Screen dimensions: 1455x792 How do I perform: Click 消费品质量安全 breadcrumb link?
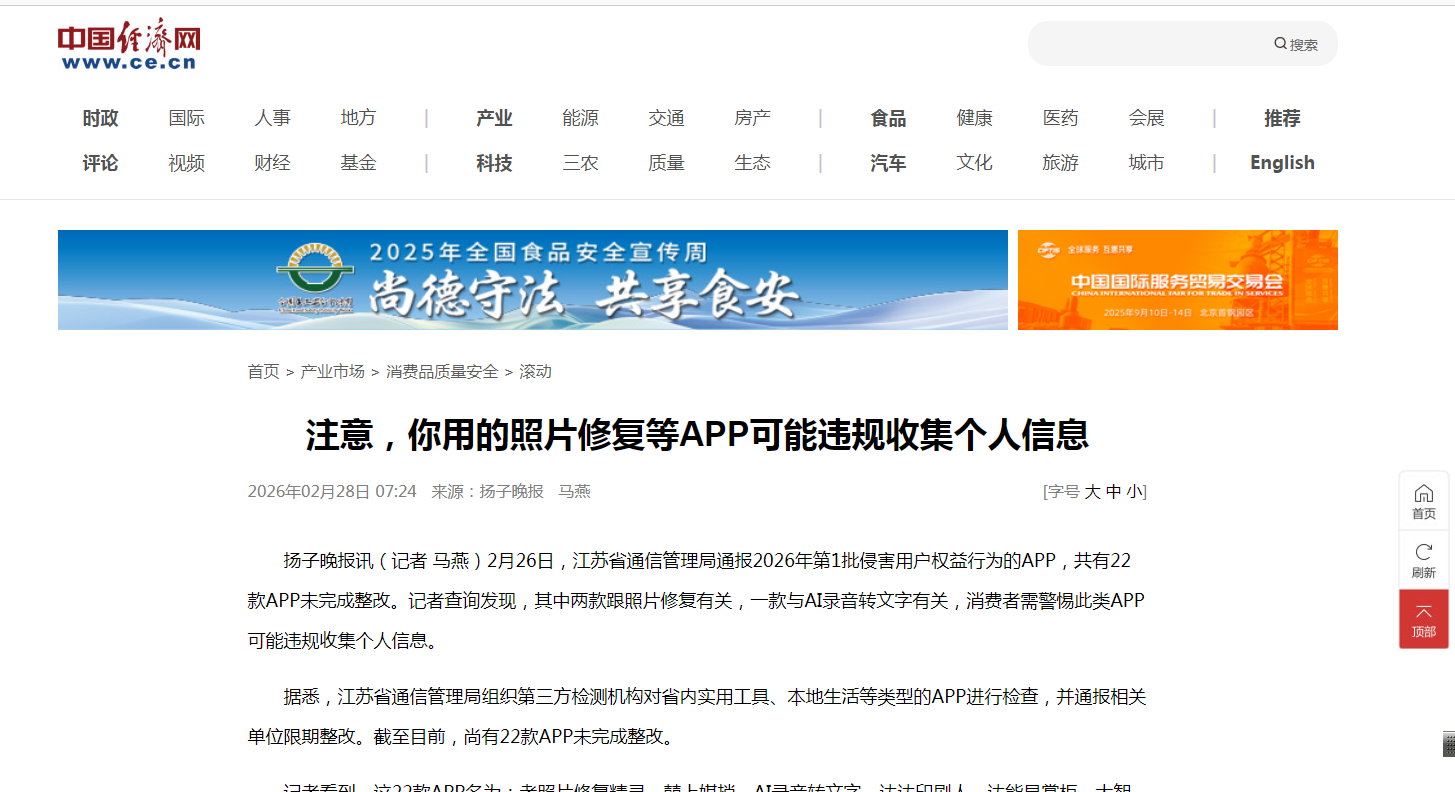pos(442,372)
